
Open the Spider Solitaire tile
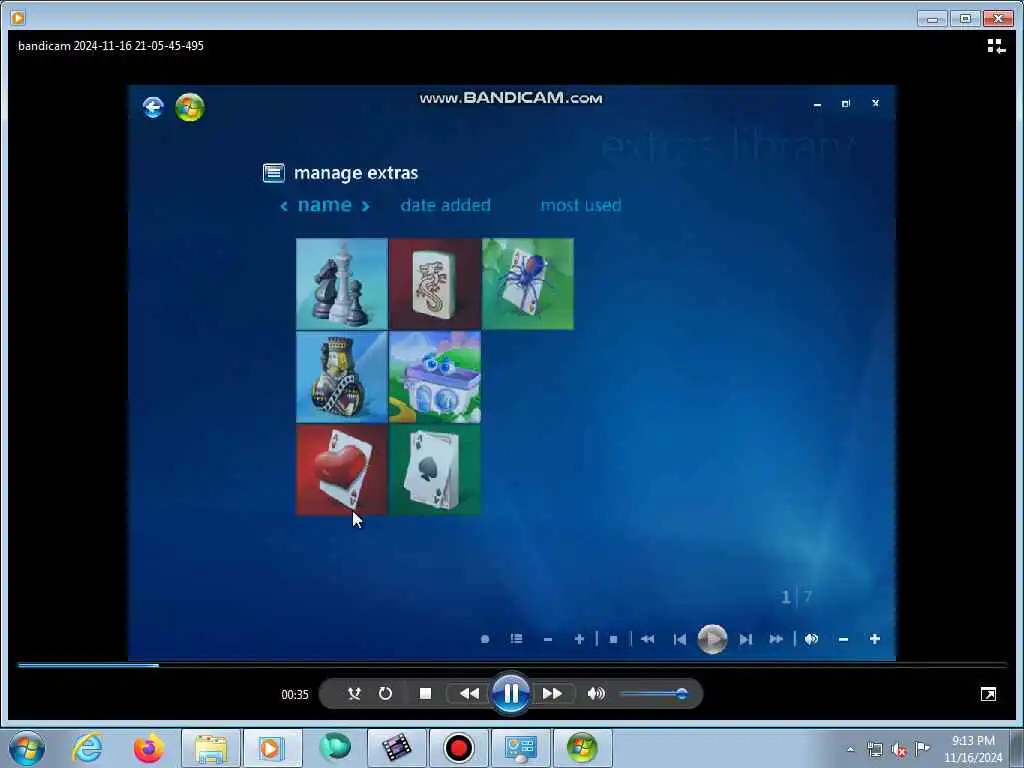[x=528, y=283]
